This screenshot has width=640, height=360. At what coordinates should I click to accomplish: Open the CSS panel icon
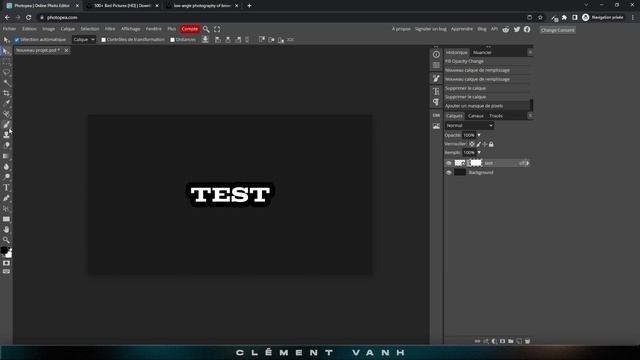pos(436,116)
